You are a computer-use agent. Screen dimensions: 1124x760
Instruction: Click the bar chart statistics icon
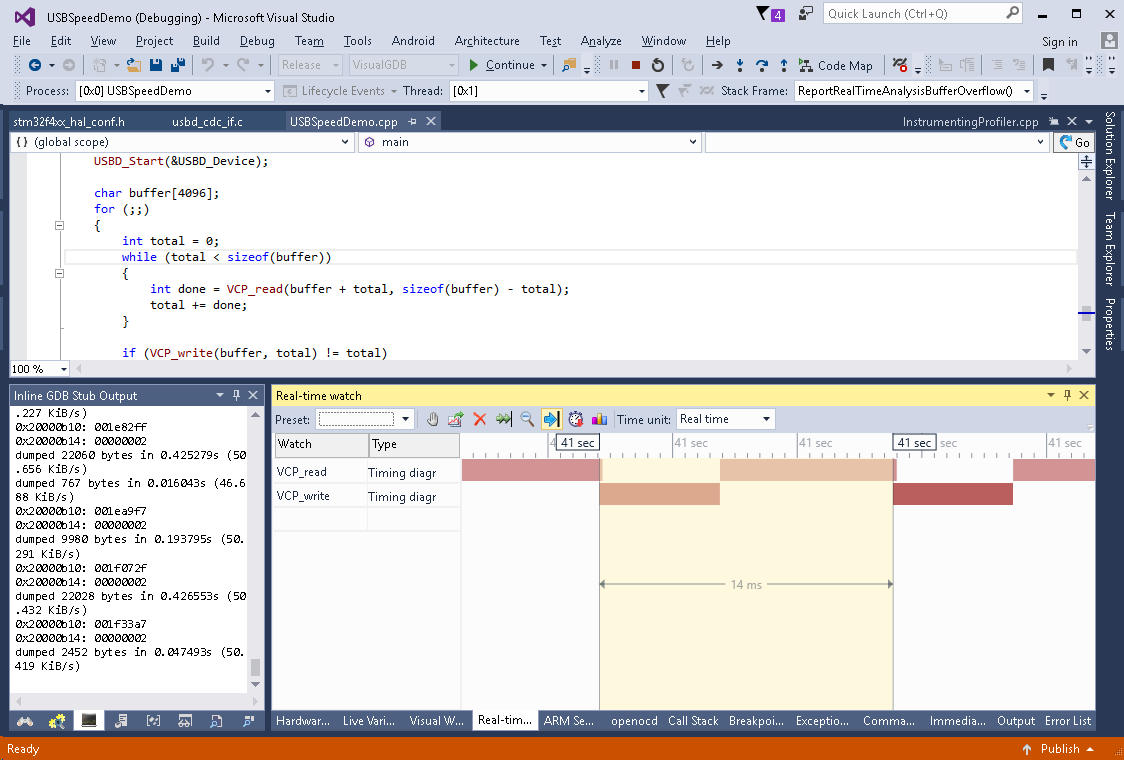click(x=599, y=419)
